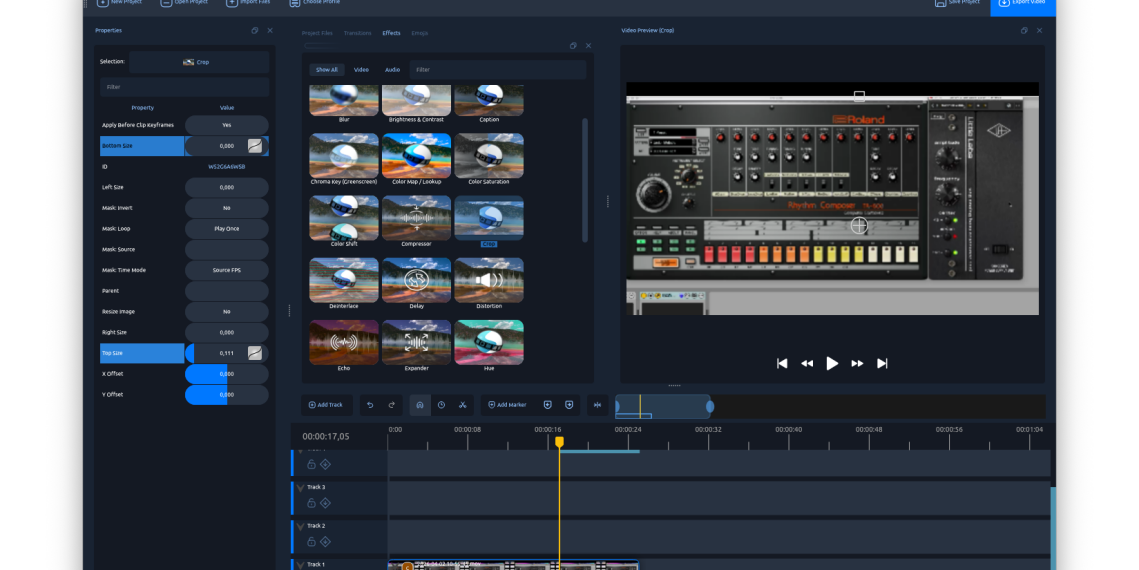Open the Selection dropdown showing Crop
The image size is (1139, 570).
coord(198,62)
